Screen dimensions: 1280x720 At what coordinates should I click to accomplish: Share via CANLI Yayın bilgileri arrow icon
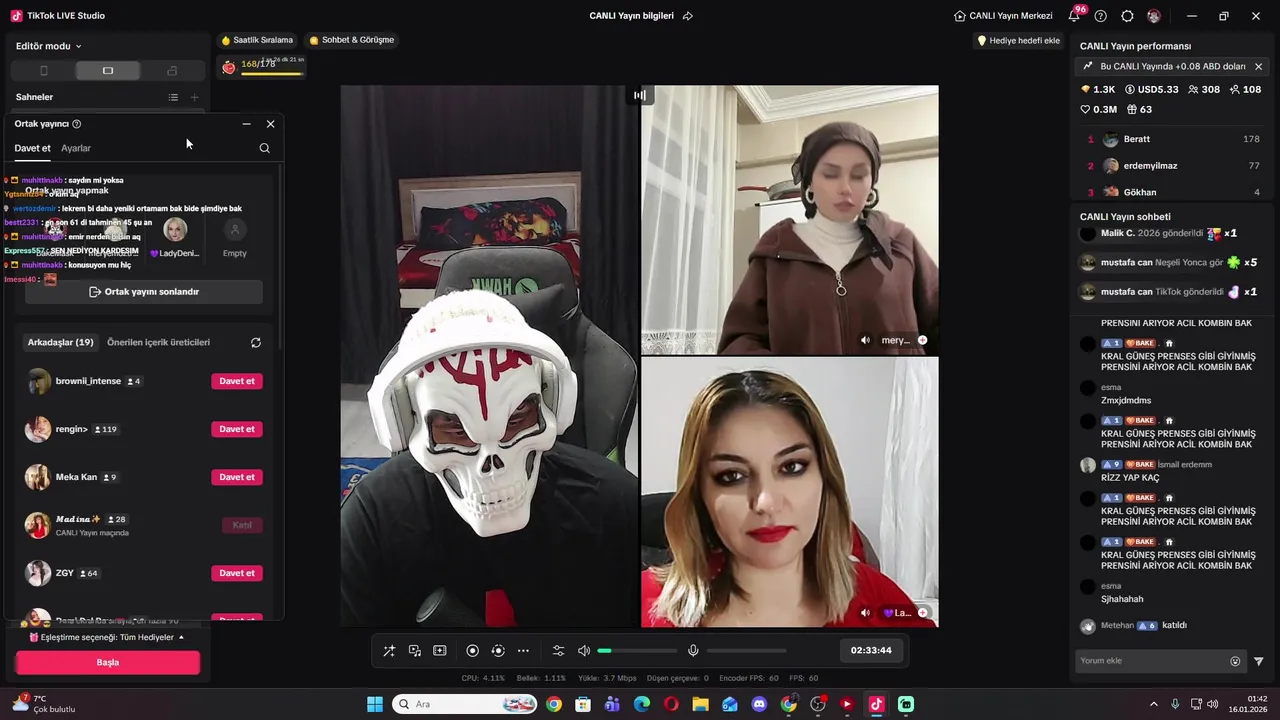687,16
